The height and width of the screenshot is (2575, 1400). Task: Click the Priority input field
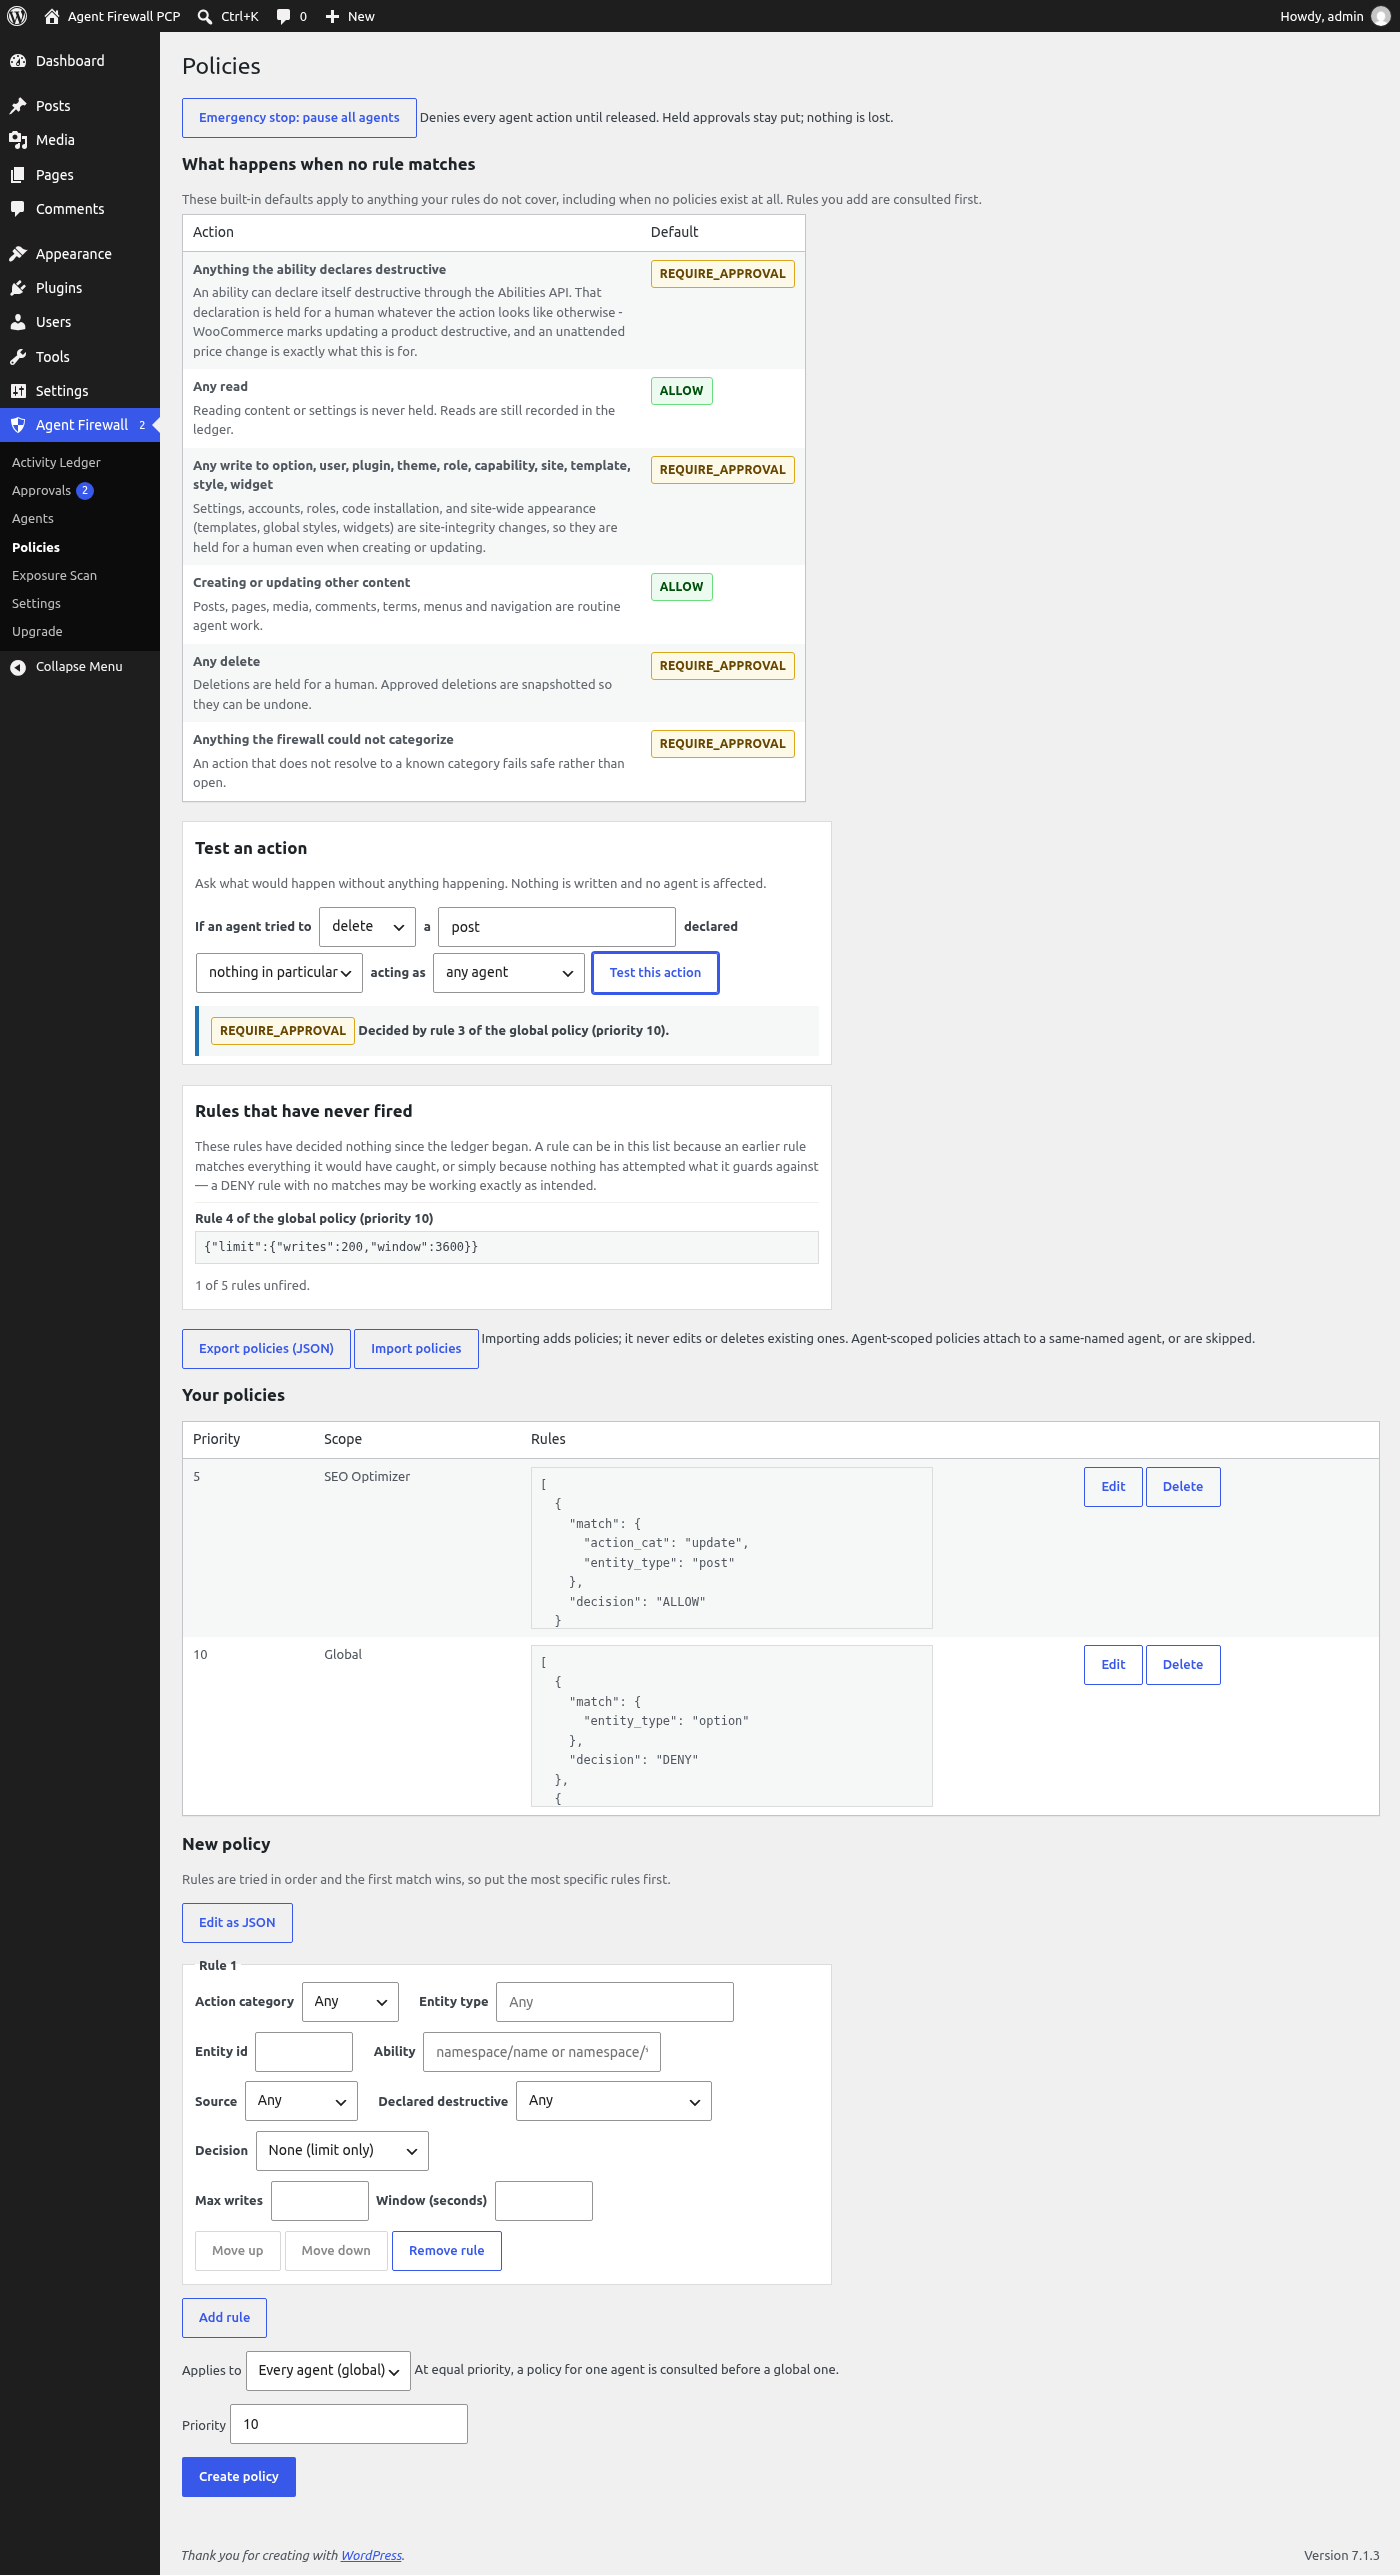pos(349,2425)
